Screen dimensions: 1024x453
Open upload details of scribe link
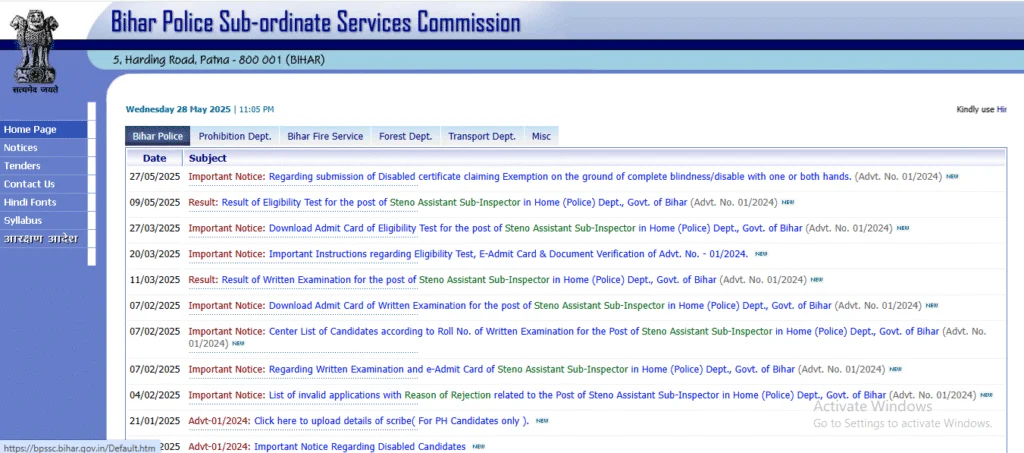tap(391, 421)
